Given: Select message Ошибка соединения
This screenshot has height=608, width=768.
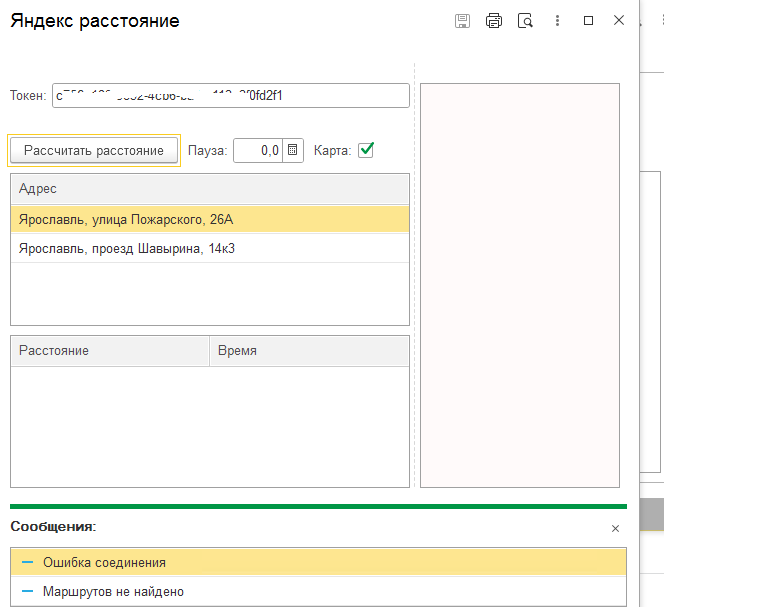Looking at the screenshot, I should pos(318,562).
